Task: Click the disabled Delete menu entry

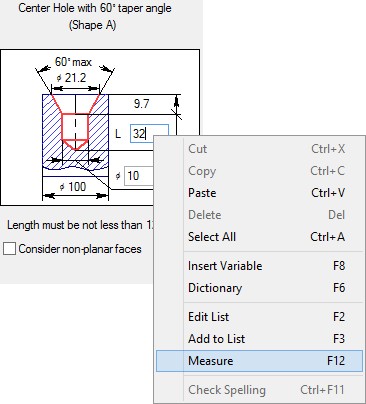Action: click(259, 215)
